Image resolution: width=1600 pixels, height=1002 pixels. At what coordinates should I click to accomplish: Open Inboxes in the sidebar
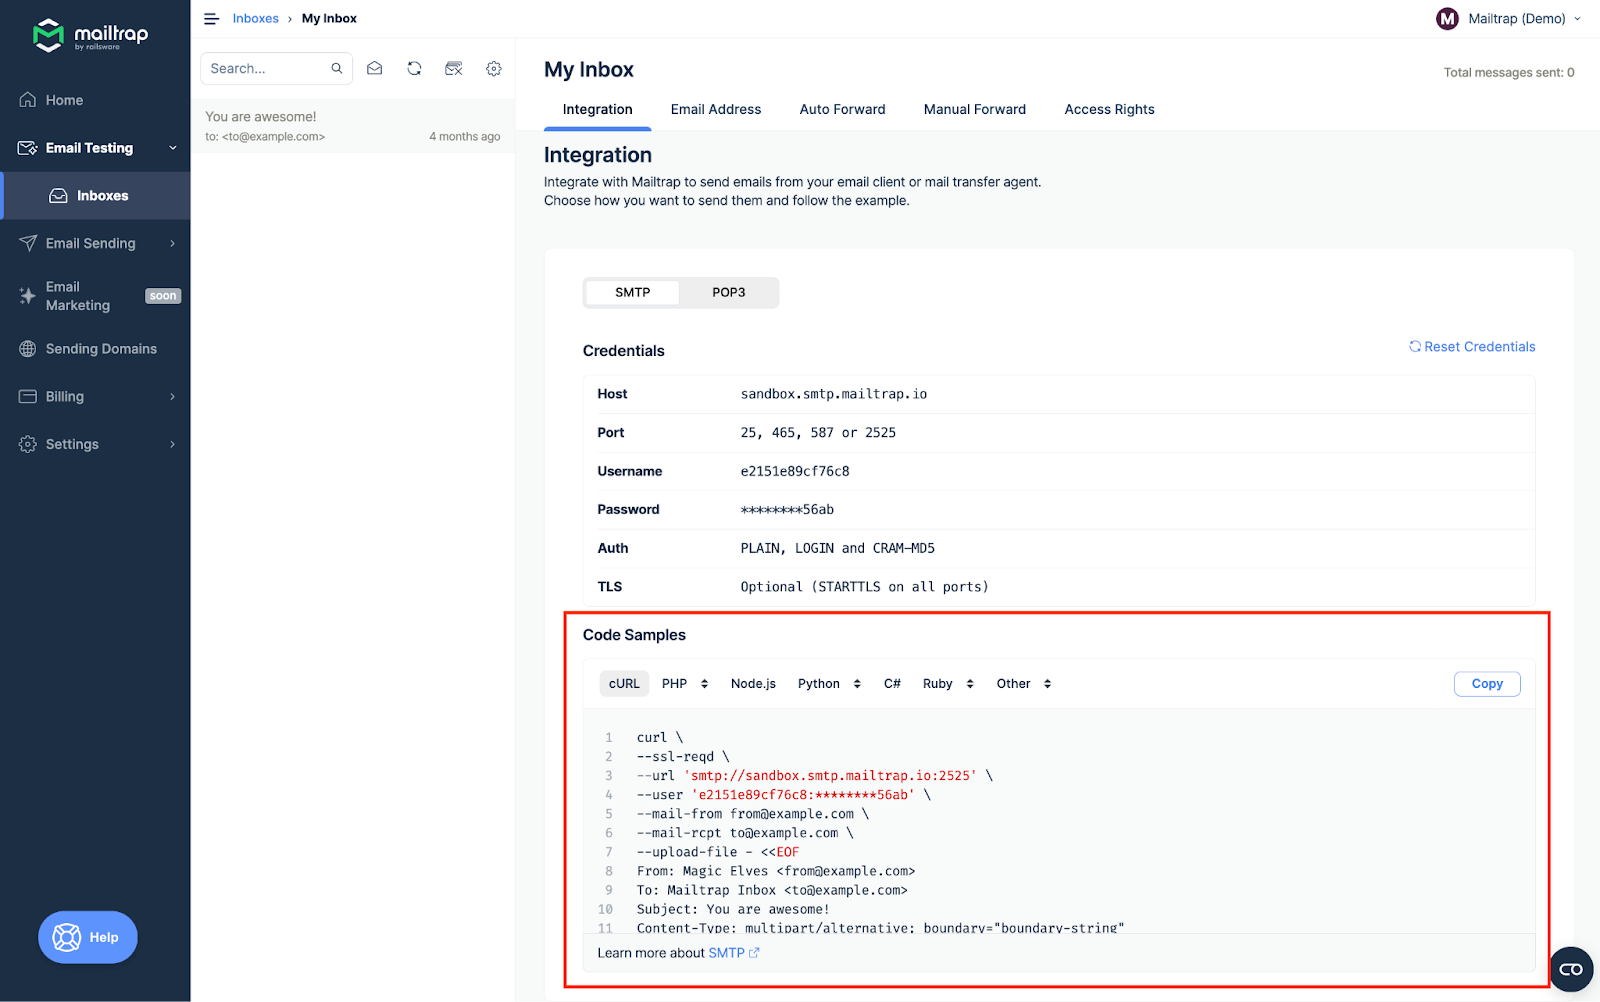(x=96, y=196)
